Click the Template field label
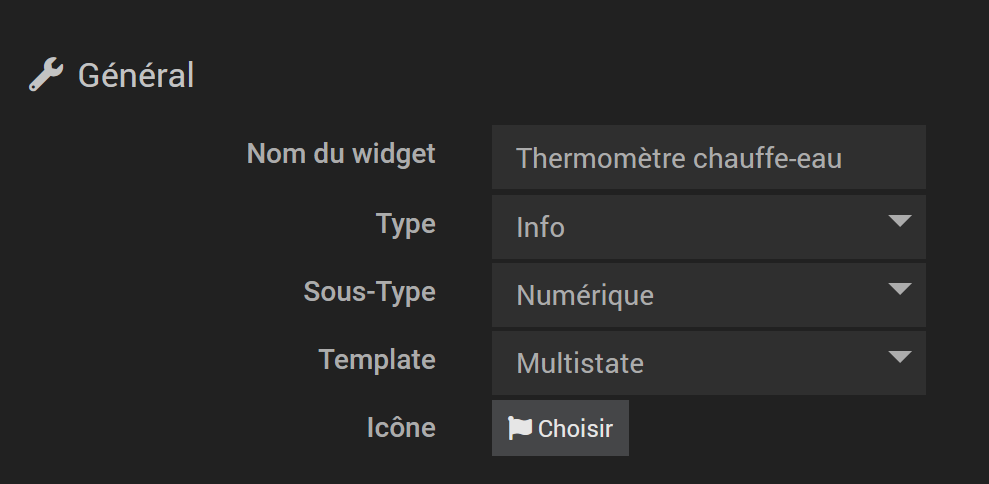This screenshot has width=989, height=484. click(377, 360)
